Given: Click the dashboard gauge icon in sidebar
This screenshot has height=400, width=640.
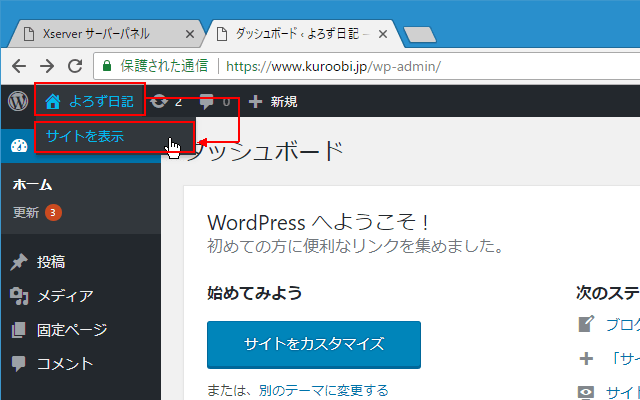Looking at the screenshot, I should point(19,146).
